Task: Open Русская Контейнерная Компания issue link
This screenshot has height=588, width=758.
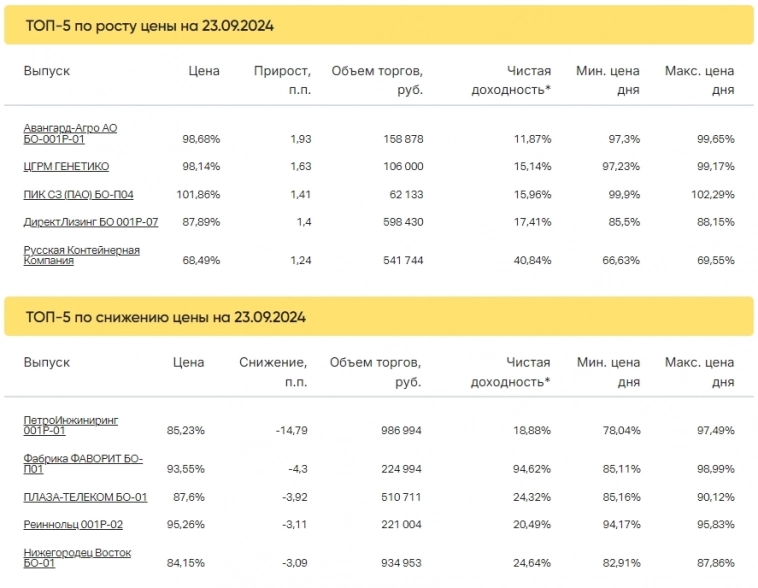Action: pyautogui.click(x=81, y=255)
